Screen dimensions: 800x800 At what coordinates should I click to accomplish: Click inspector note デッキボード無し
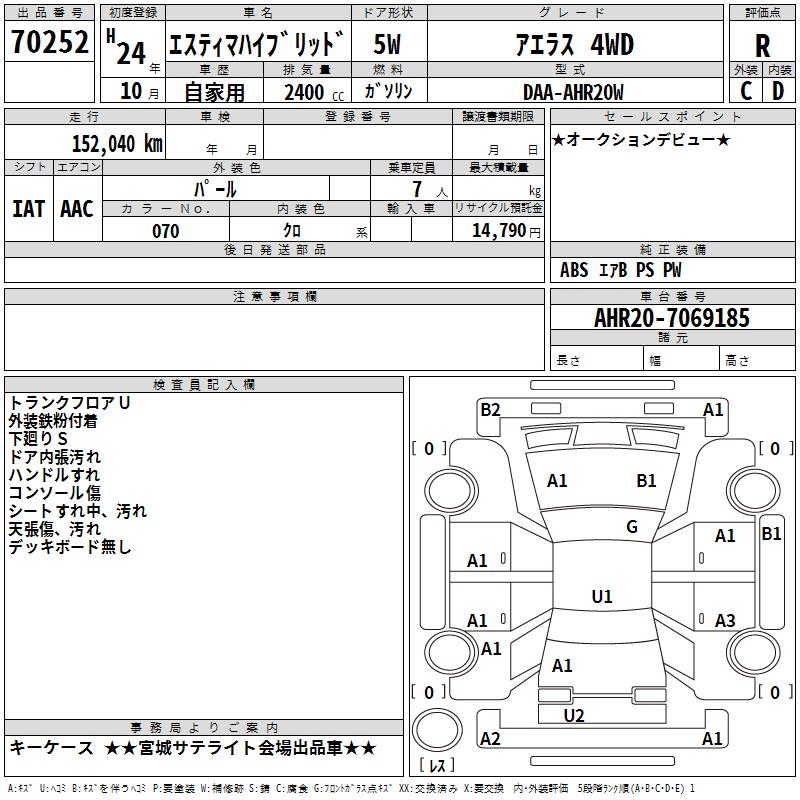[70, 546]
